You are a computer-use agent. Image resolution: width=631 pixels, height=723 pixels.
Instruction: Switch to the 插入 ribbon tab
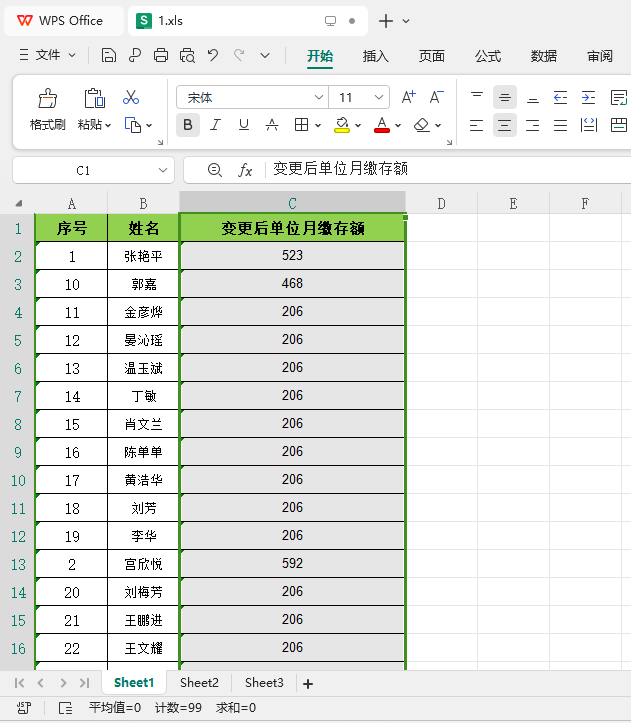[x=375, y=56]
